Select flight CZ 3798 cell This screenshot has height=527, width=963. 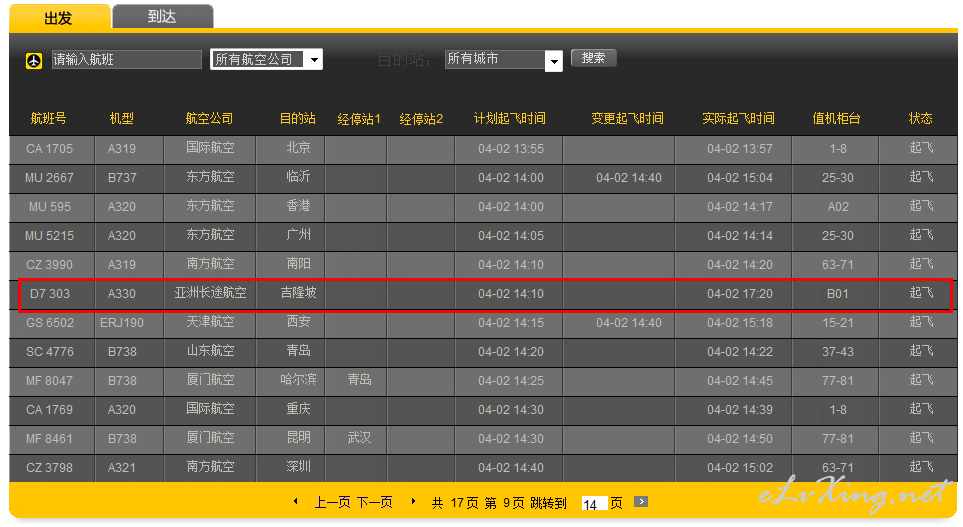(52, 468)
